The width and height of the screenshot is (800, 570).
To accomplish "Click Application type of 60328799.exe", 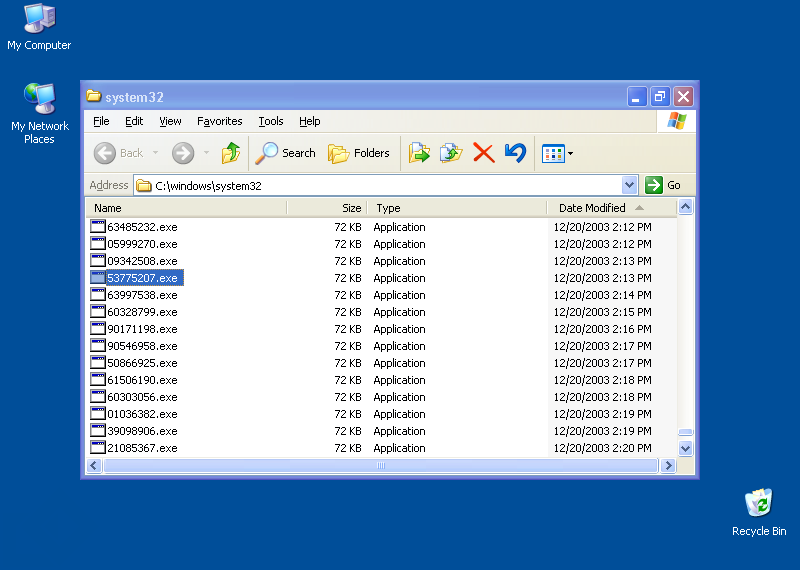I will 399,312.
